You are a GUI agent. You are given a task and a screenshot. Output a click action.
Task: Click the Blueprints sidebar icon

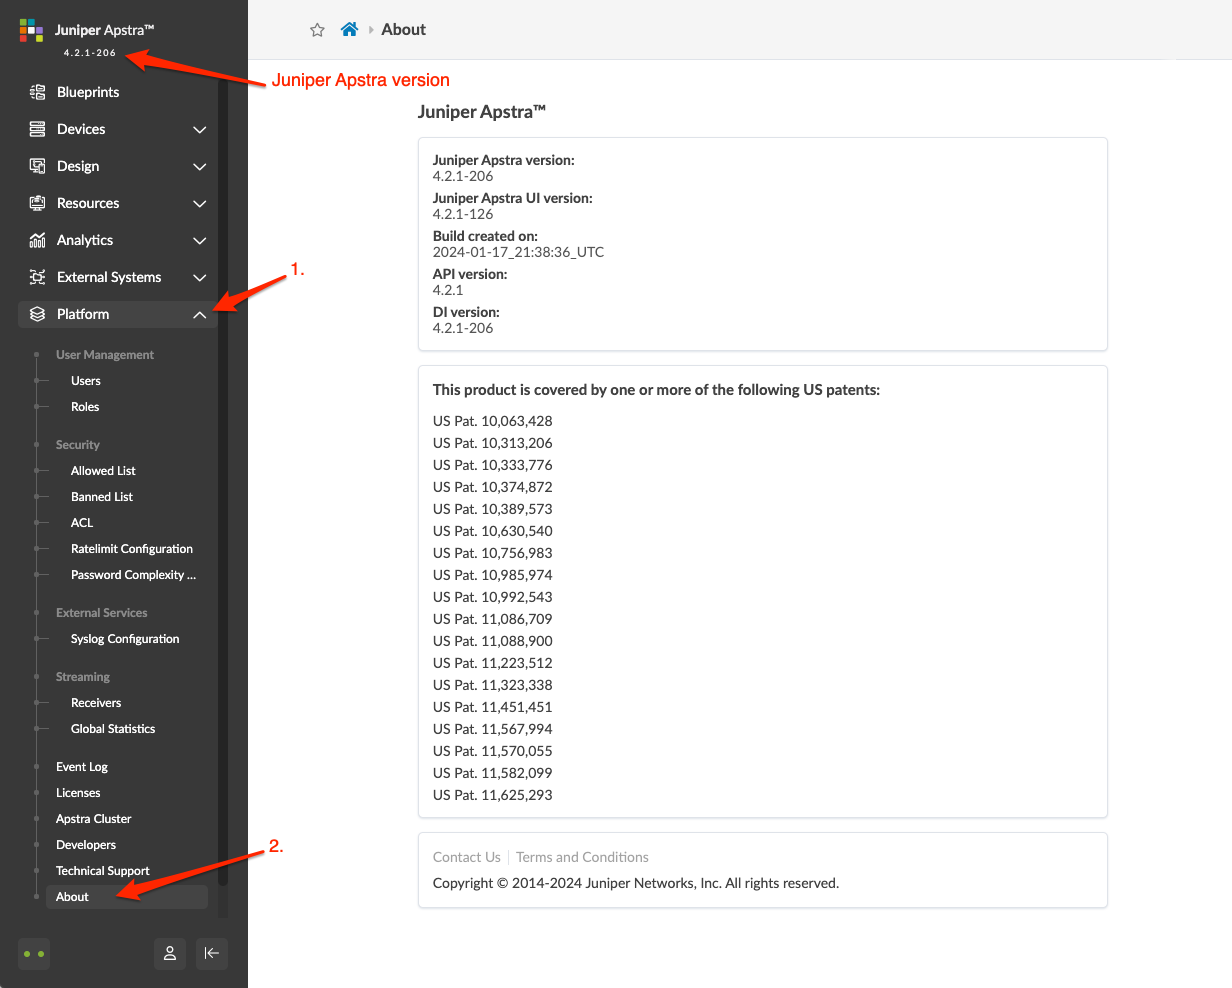pyautogui.click(x=38, y=92)
